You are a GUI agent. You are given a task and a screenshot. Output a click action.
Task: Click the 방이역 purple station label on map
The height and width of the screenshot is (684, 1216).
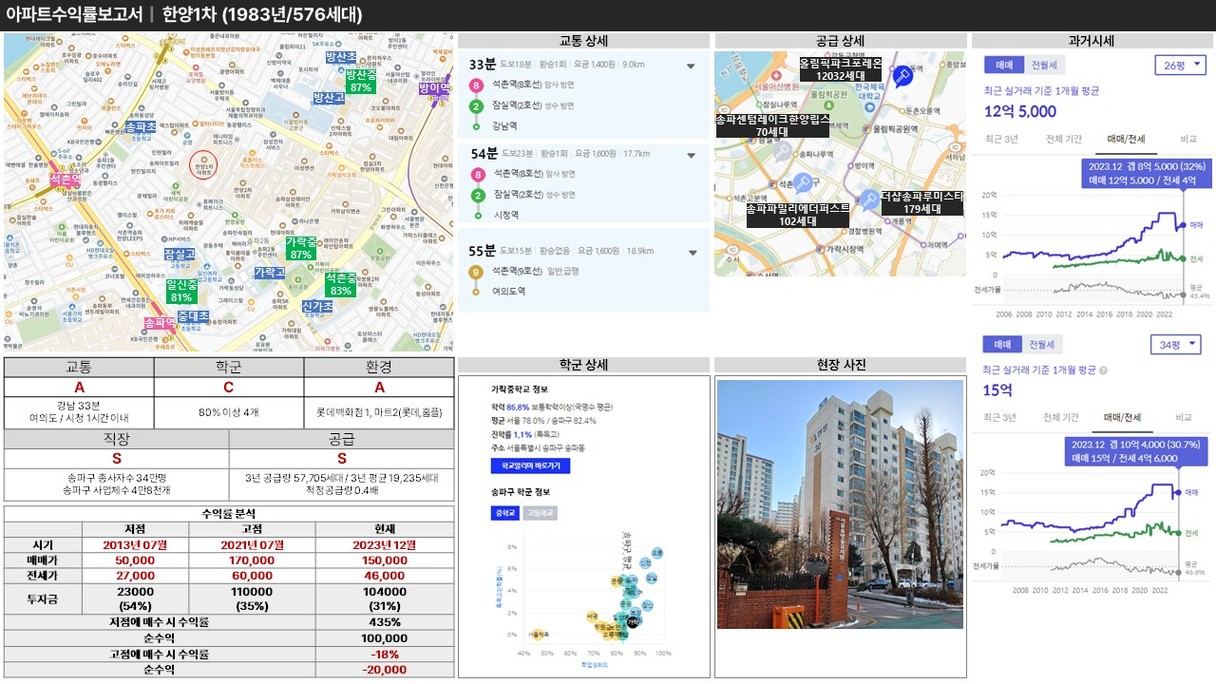pos(434,88)
